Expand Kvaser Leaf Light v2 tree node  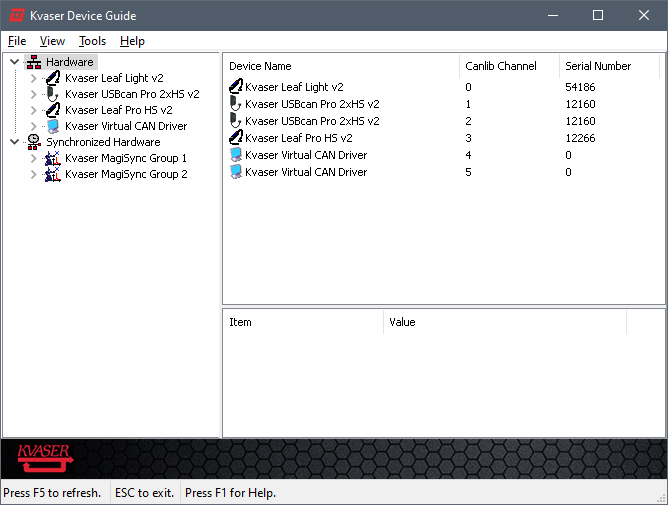[34, 78]
